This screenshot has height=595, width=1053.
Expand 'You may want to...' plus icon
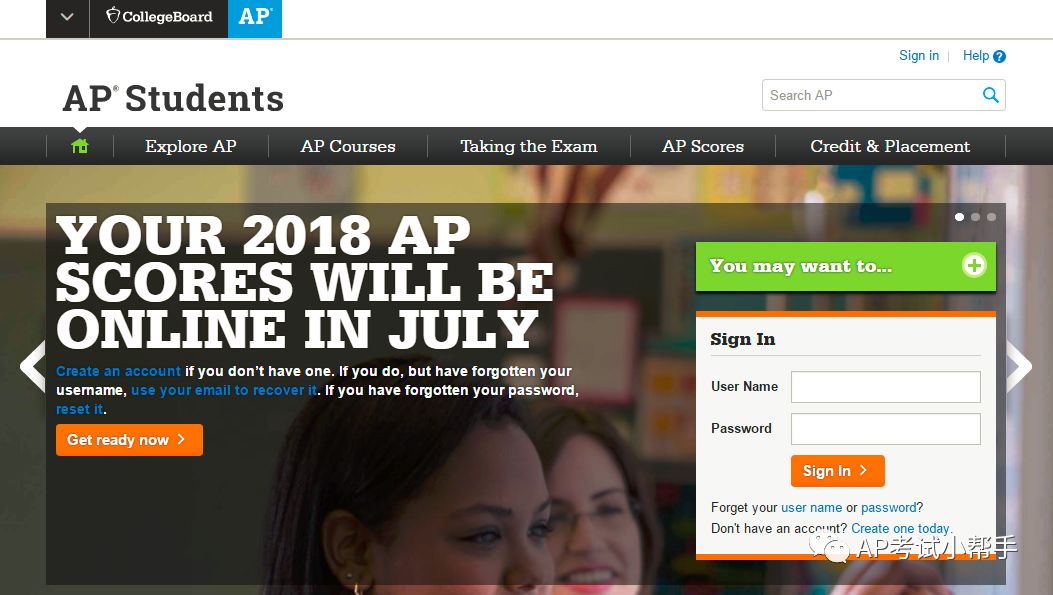click(974, 265)
